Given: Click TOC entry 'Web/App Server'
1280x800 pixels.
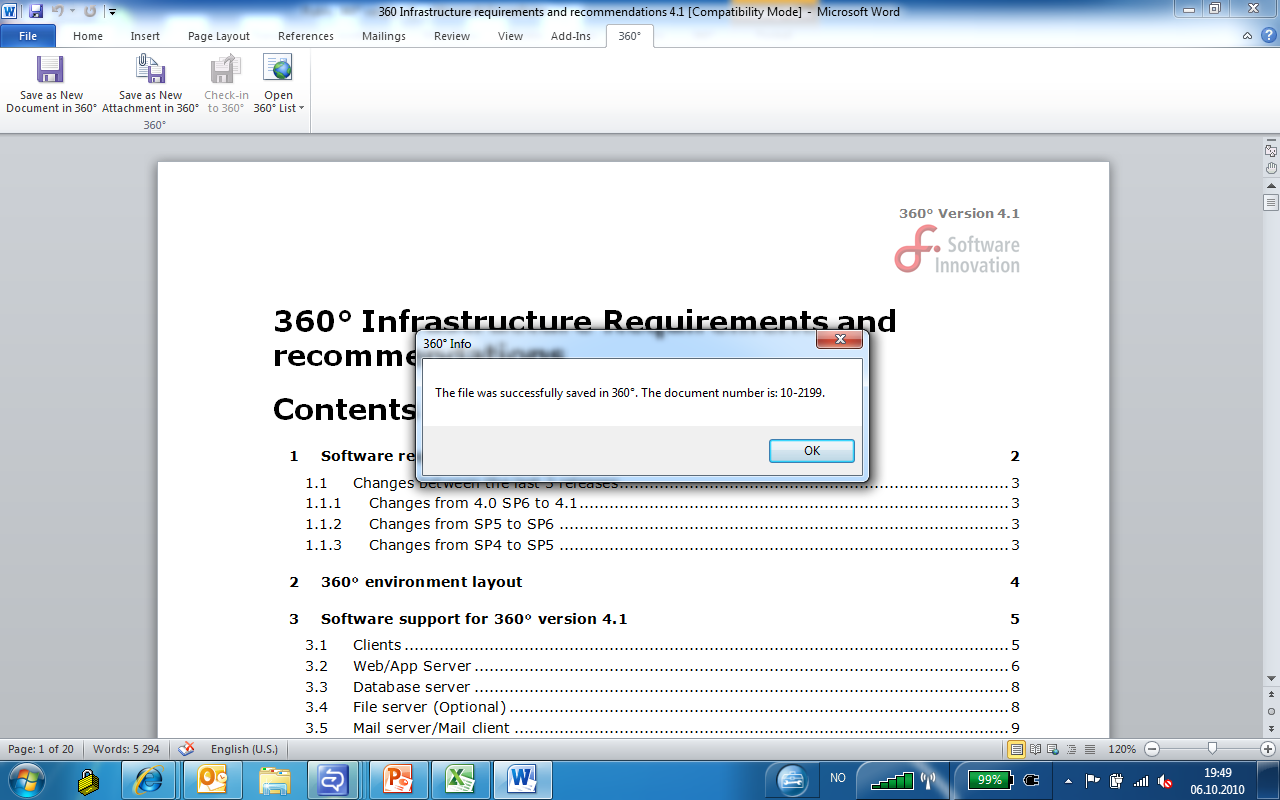Looking at the screenshot, I should pos(412,666).
